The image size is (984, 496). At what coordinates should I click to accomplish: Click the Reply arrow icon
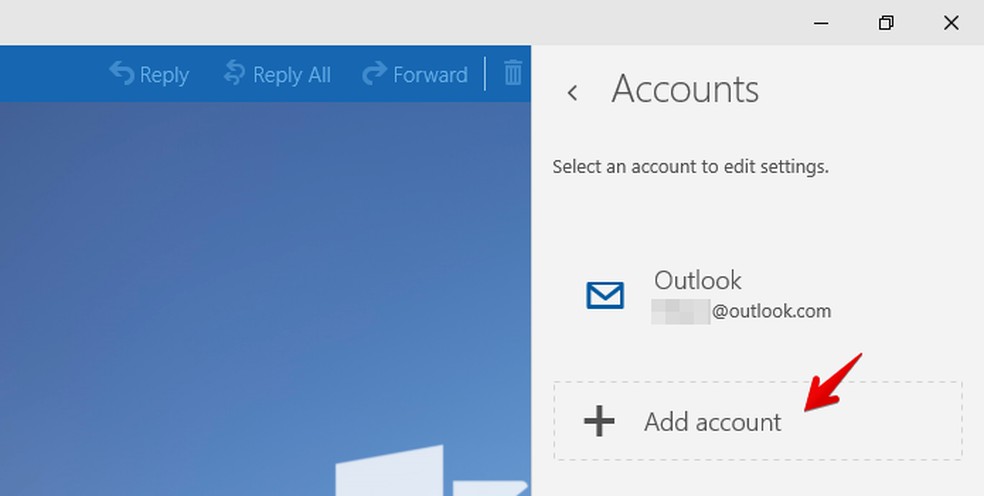click(x=121, y=73)
